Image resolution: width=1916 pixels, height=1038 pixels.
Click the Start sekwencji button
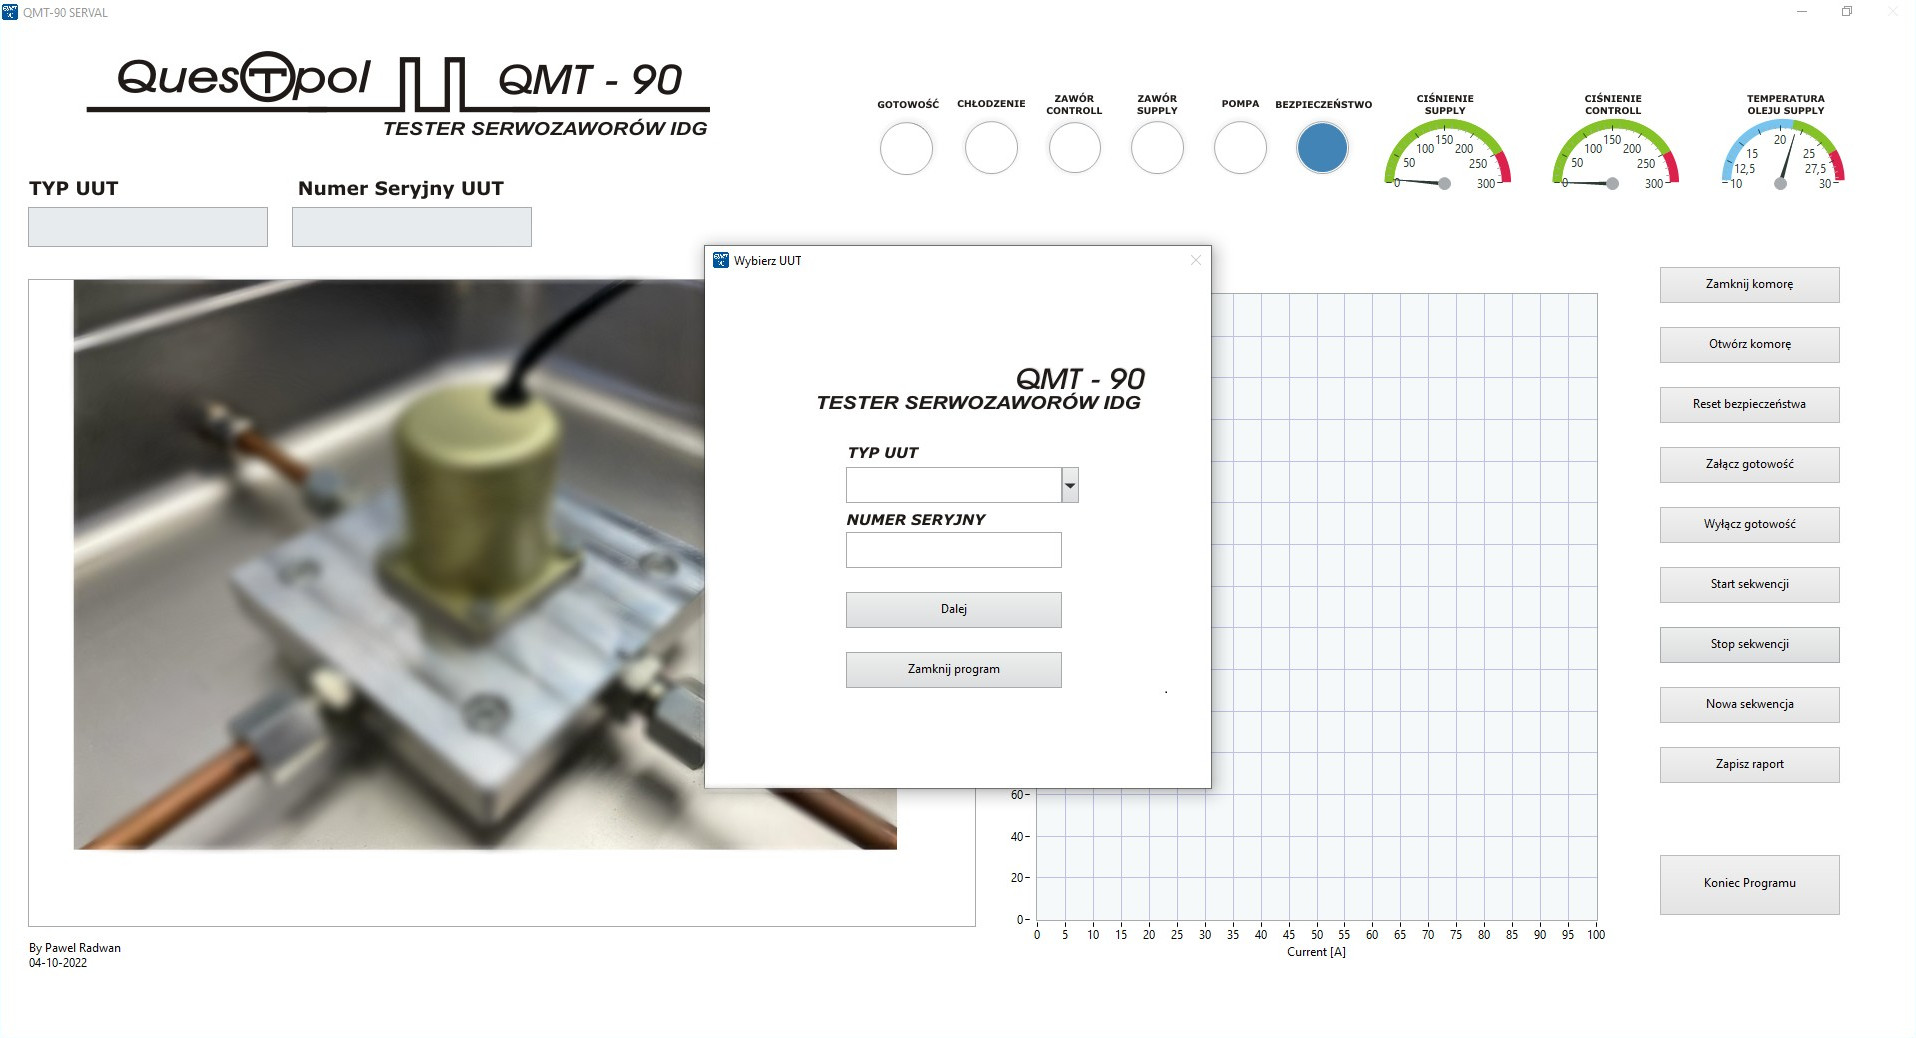point(1749,585)
